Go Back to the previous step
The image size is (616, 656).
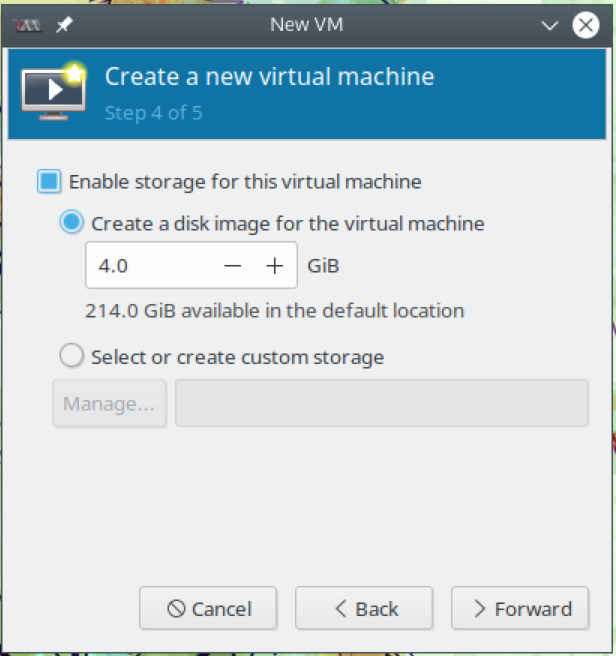[364, 608]
